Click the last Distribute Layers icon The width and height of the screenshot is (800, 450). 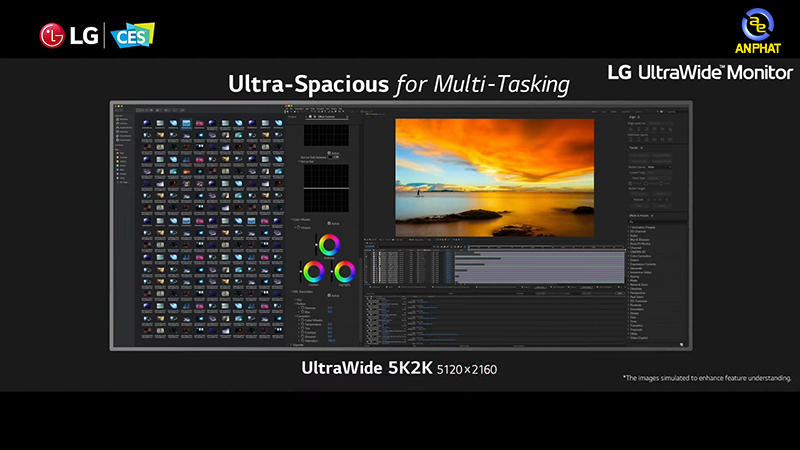670,139
